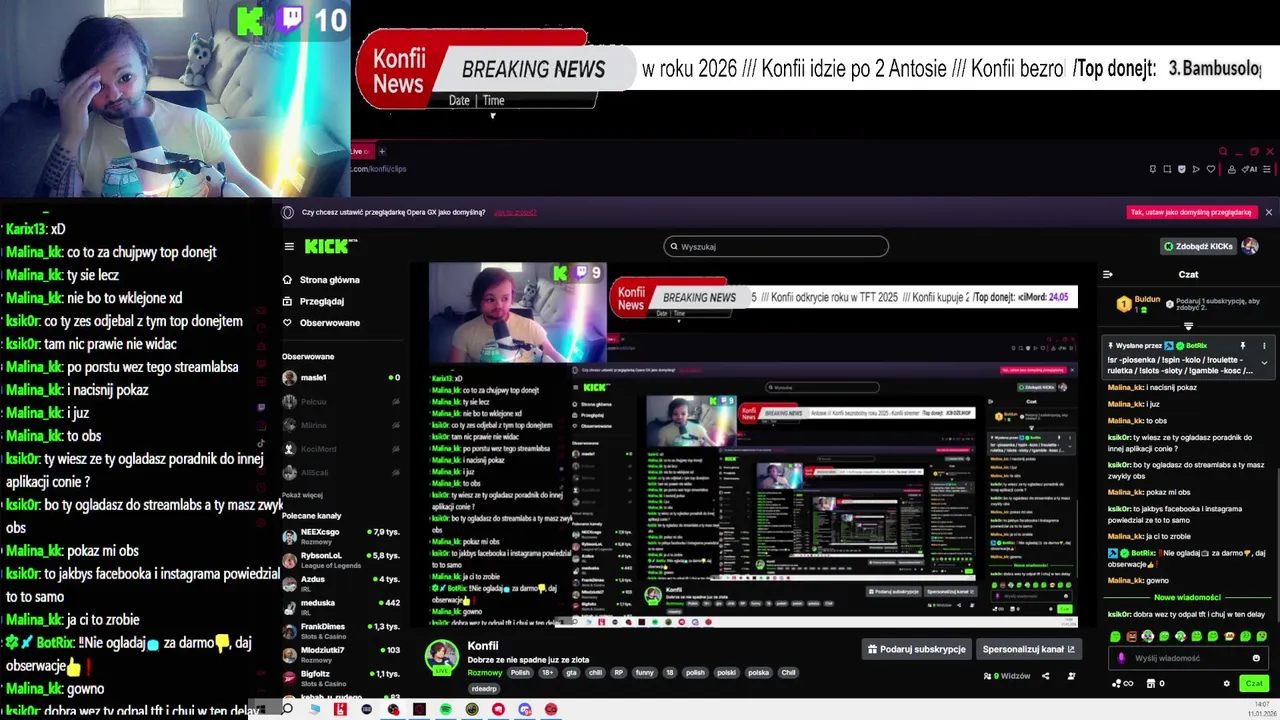Click the Nowe wiadomości divider label
1280x720 pixels.
click(1187, 597)
